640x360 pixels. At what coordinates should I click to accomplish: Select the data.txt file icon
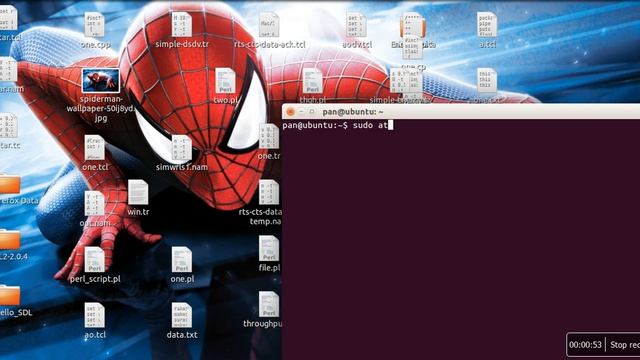(182, 315)
